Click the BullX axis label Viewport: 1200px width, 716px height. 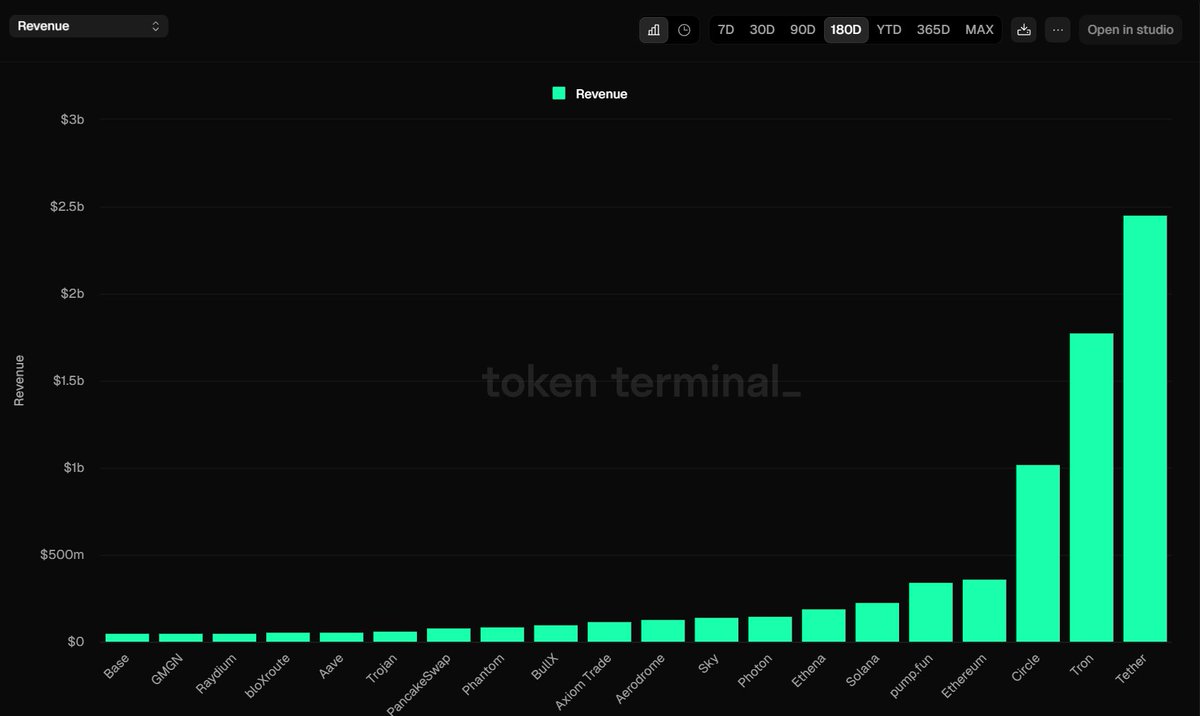click(544, 666)
